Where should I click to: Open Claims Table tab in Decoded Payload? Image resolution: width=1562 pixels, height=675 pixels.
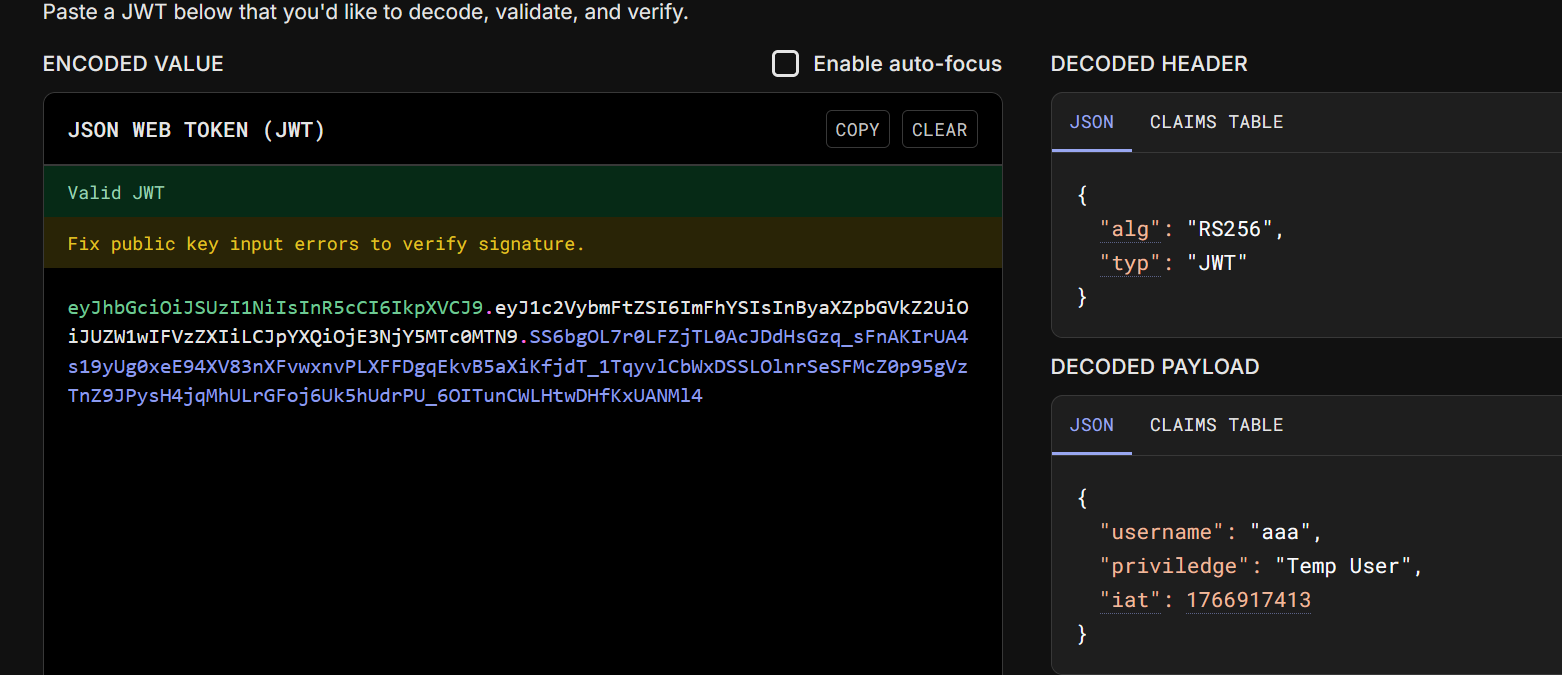[1216, 425]
